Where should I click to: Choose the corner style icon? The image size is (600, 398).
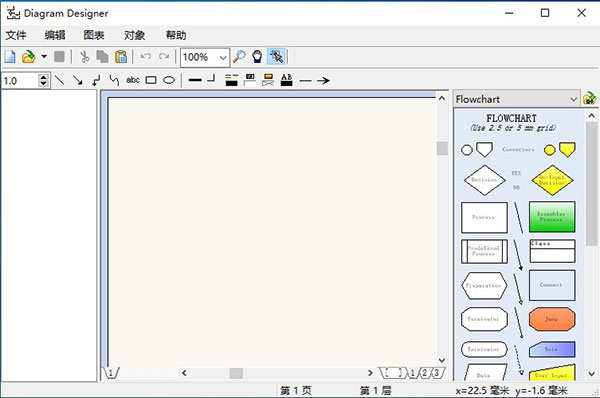pos(212,79)
